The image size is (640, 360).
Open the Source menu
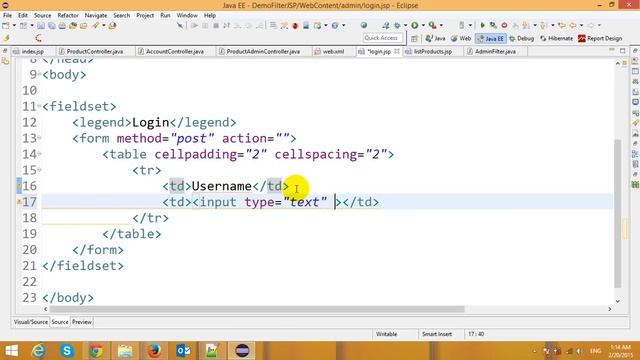pyautogui.click(x=42, y=15)
